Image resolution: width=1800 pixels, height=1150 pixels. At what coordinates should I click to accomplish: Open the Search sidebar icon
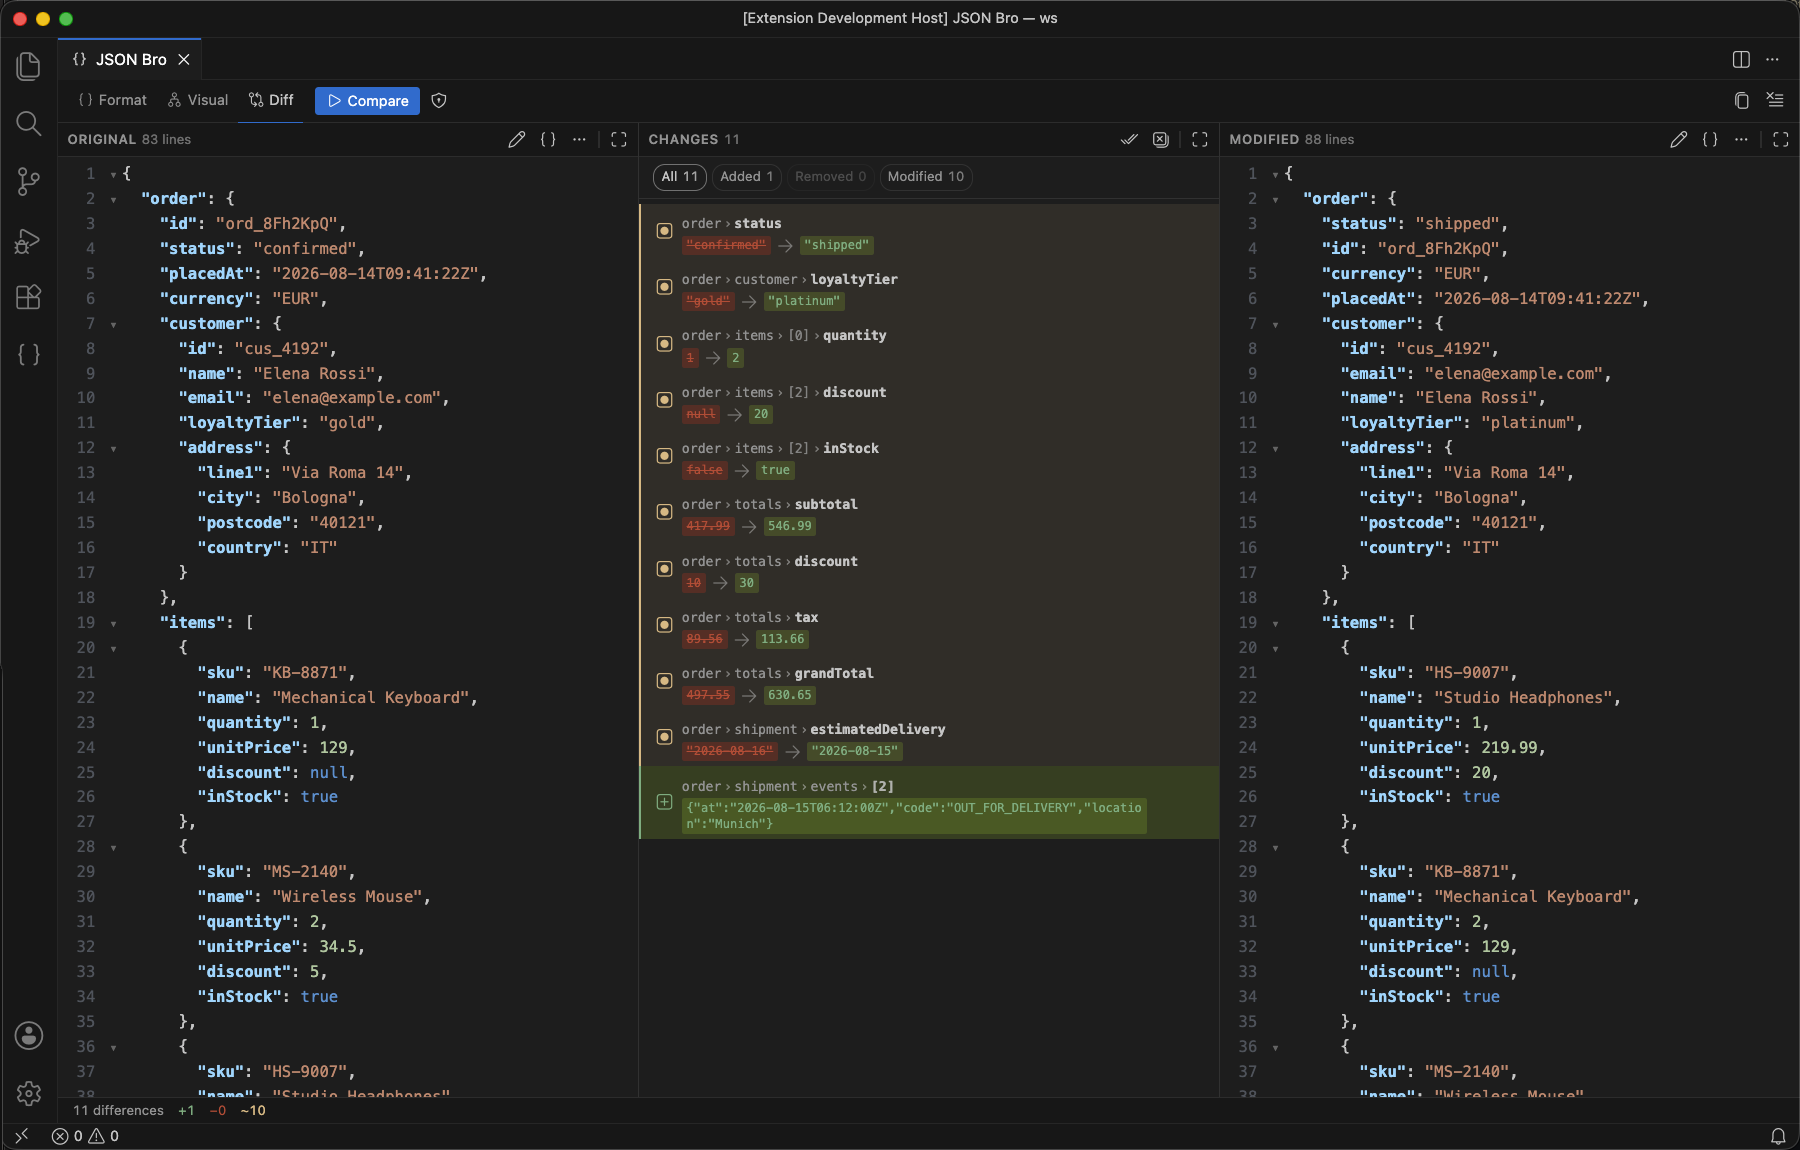pyautogui.click(x=29, y=123)
